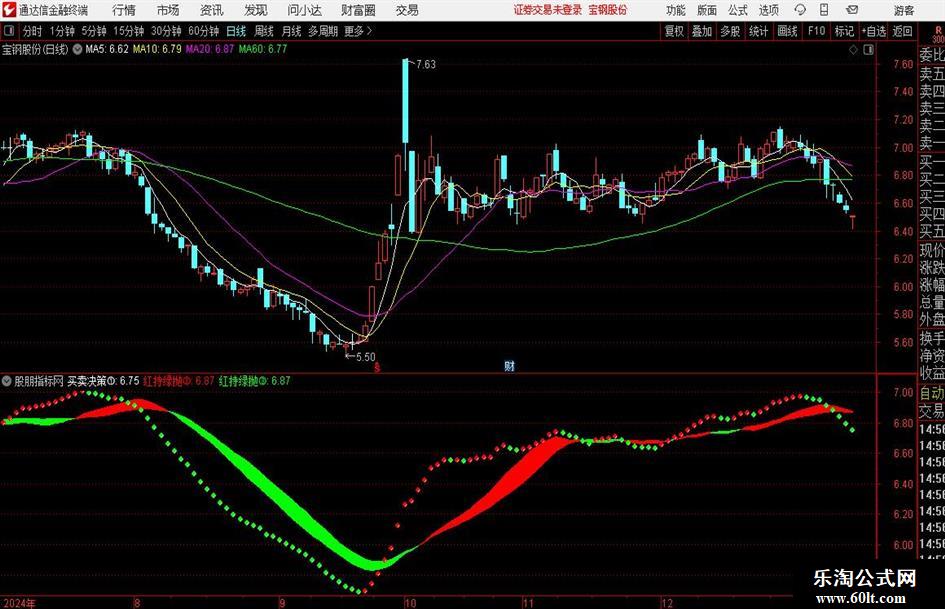Open the F10 company info
945x609 pixels.
816,31
